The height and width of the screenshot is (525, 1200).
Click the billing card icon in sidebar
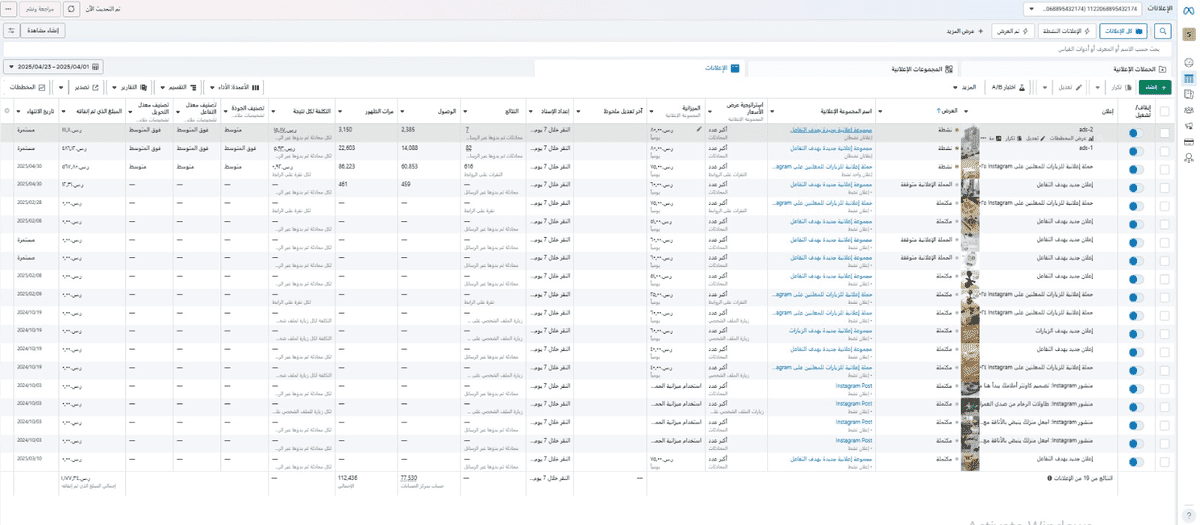point(1189,142)
